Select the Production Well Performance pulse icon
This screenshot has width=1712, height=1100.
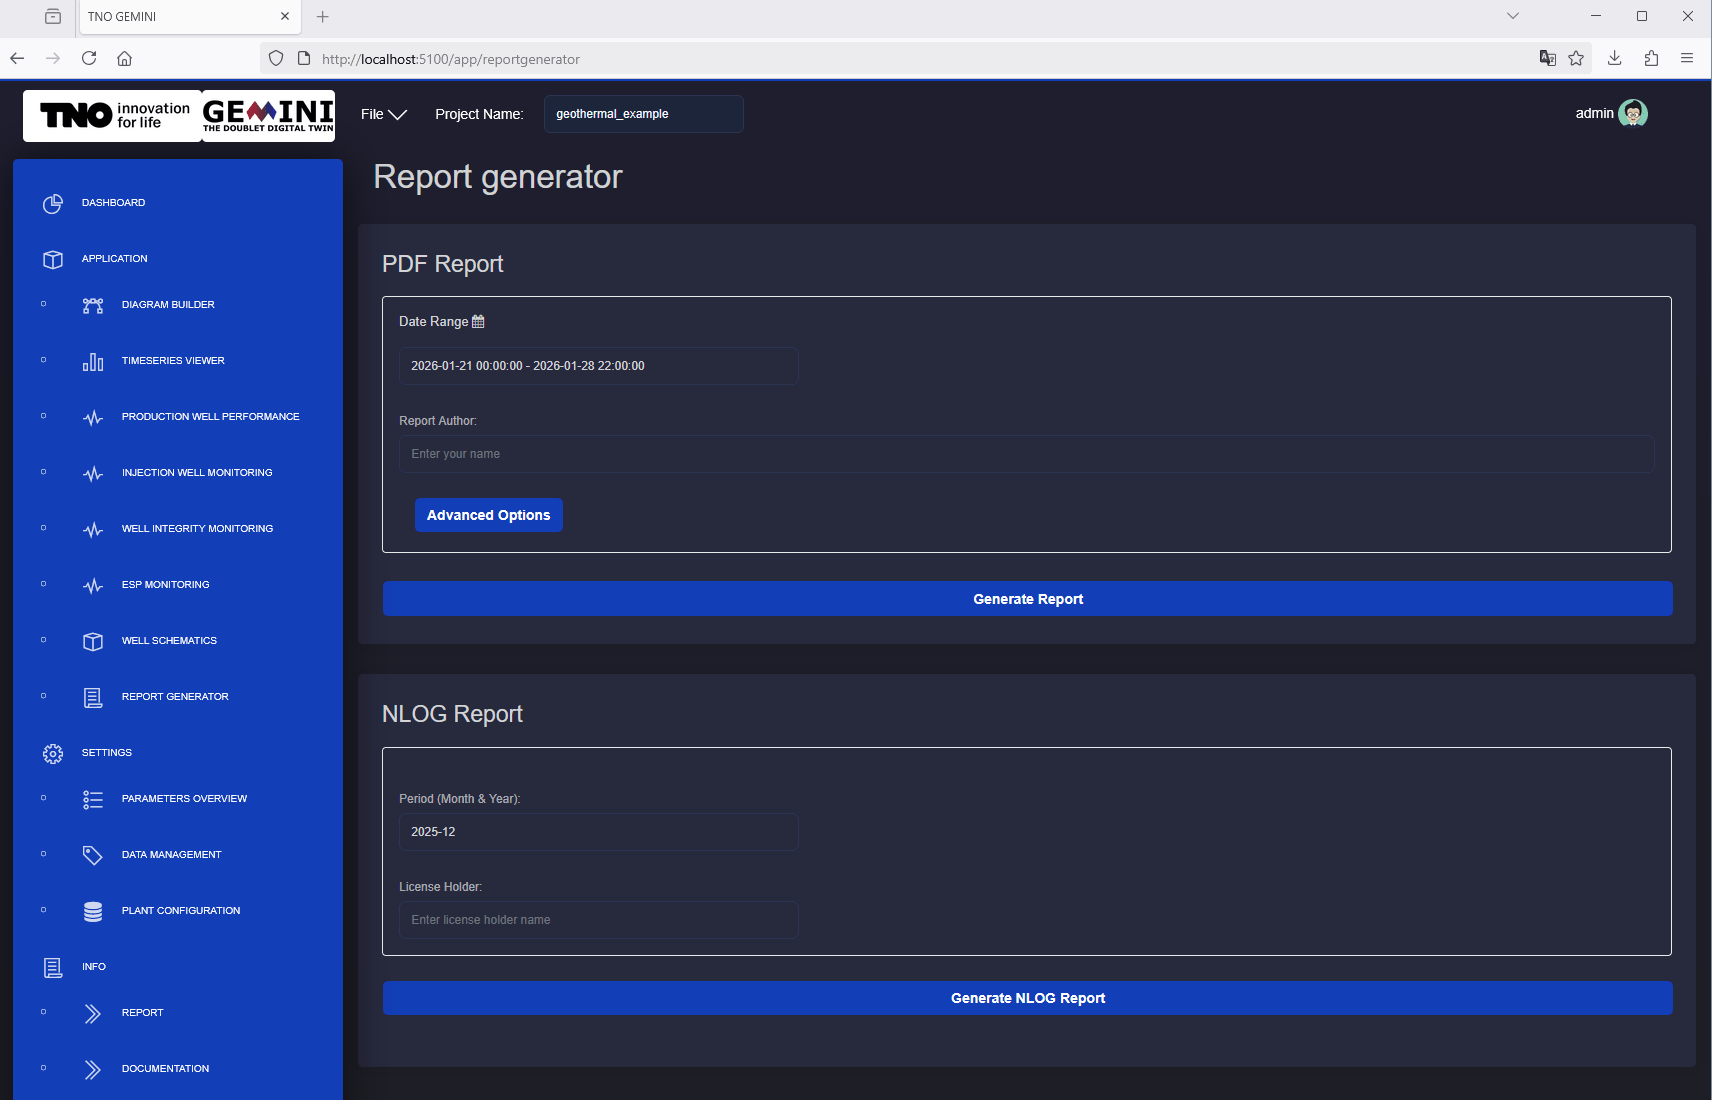93,418
